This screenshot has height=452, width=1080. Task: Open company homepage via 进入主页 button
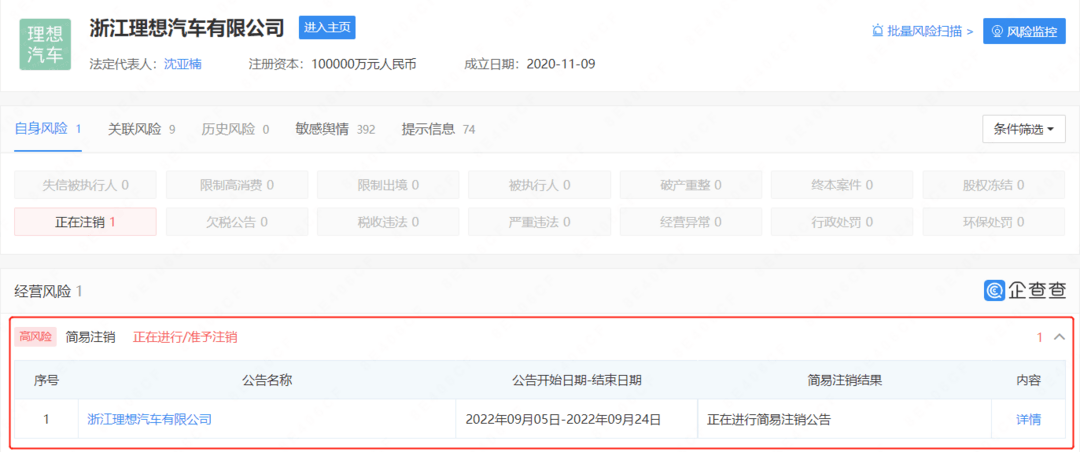(327, 28)
